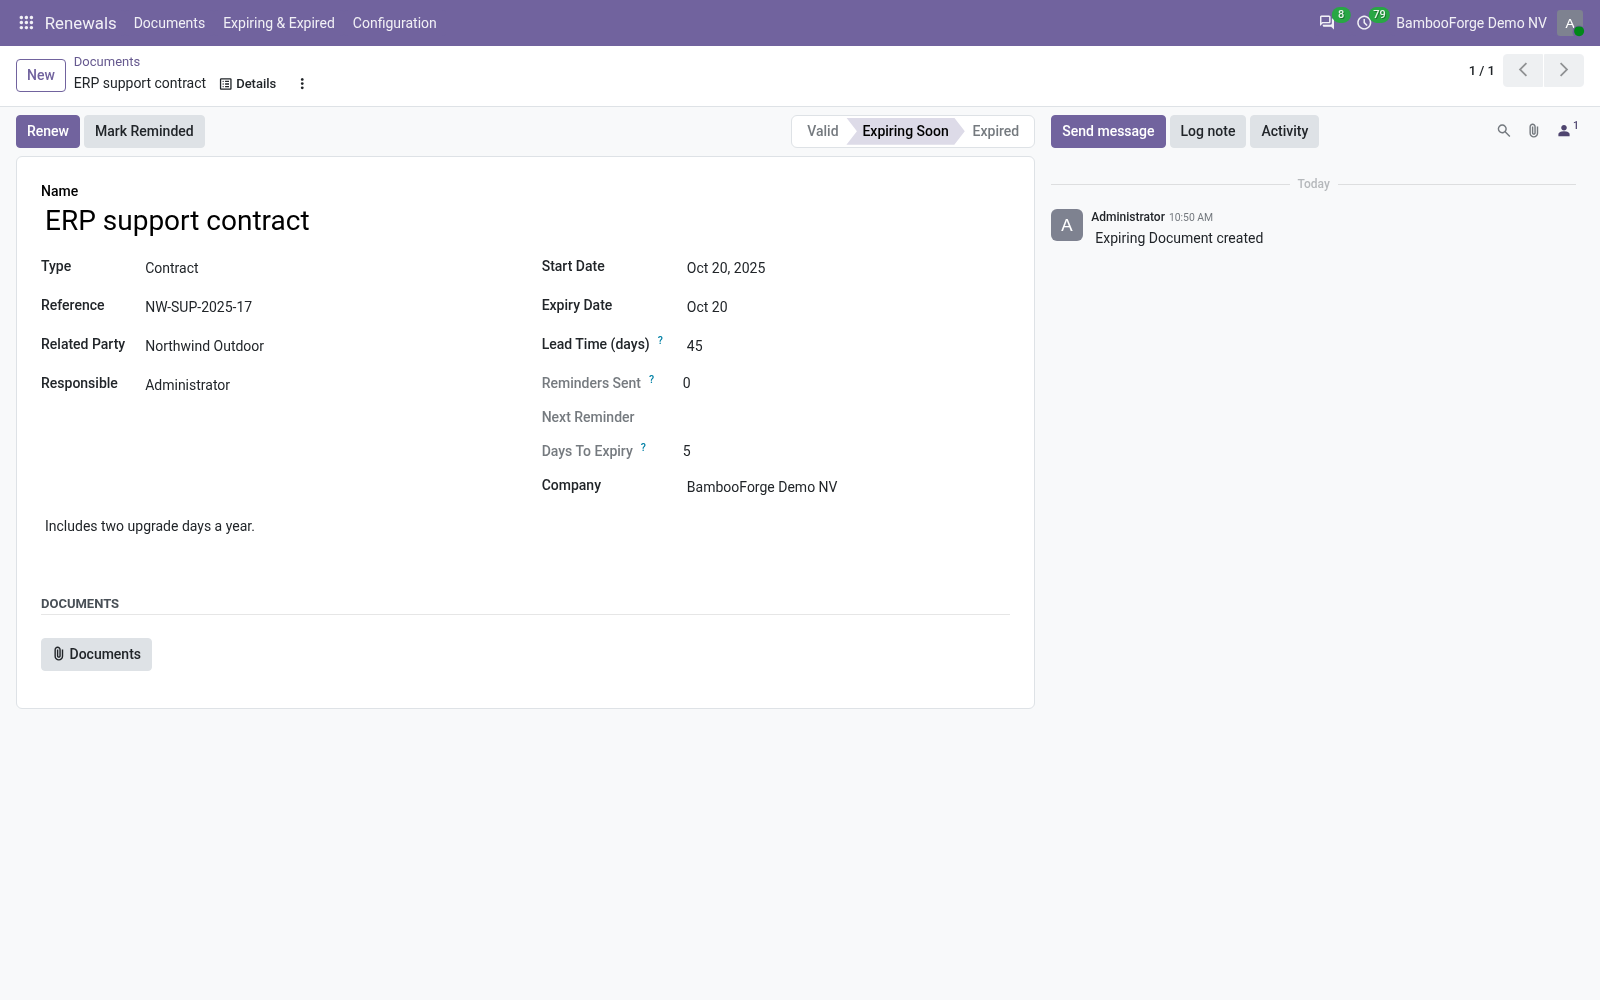Viewport: 1600px width, 1000px height.
Task: Edit notes 'Includes two upgrade days a year.'
Action: pos(525,526)
